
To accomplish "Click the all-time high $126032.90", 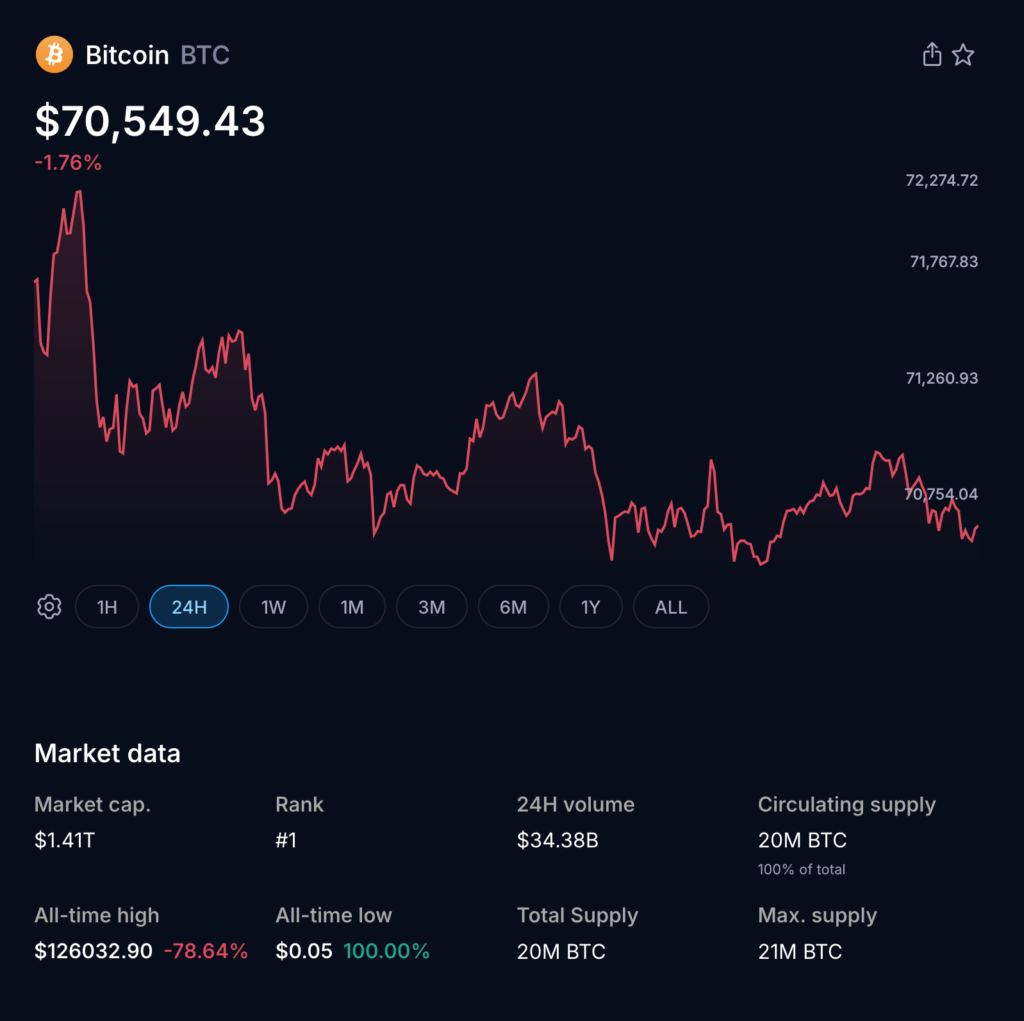I will pyautogui.click(x=92, y=951).
